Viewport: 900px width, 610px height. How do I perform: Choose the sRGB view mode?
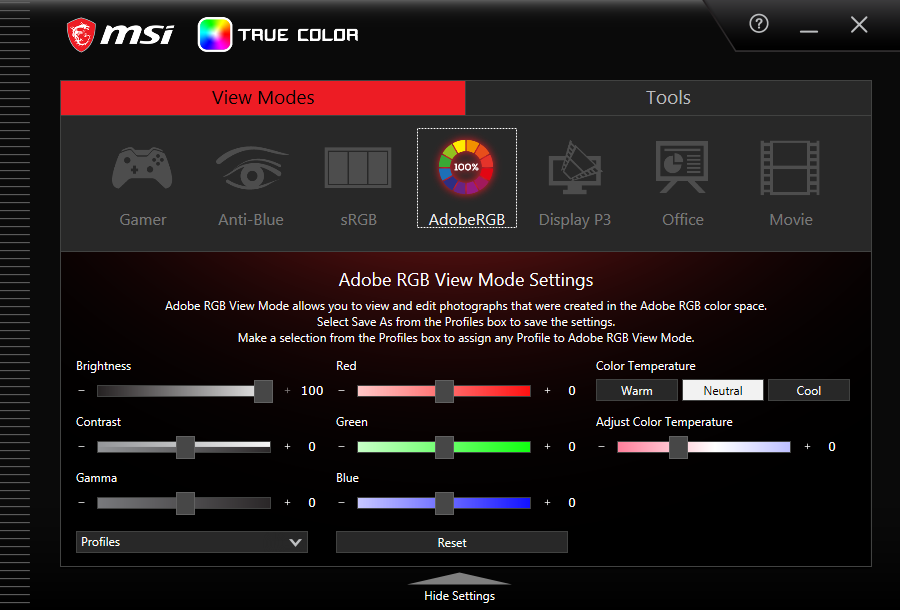pyautogui.click(x=358, y=168)
